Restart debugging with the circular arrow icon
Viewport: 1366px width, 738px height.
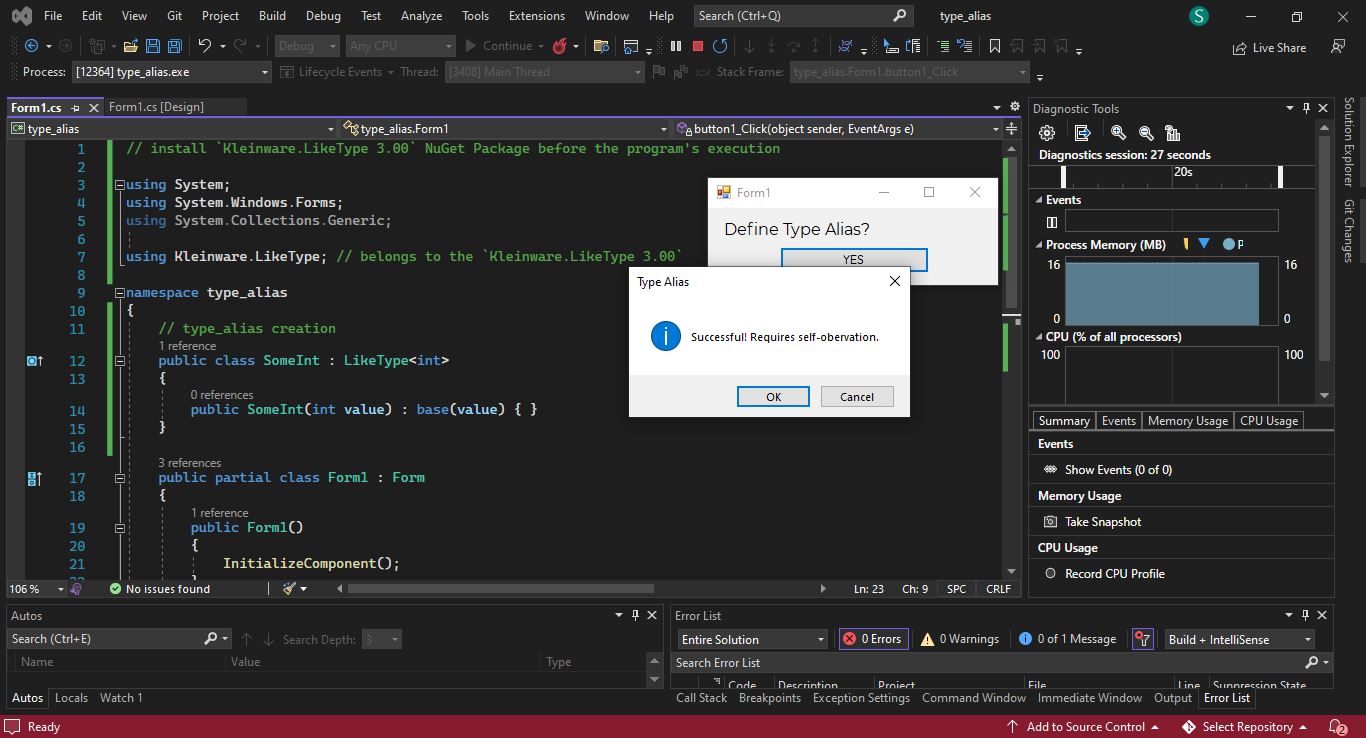720,46
